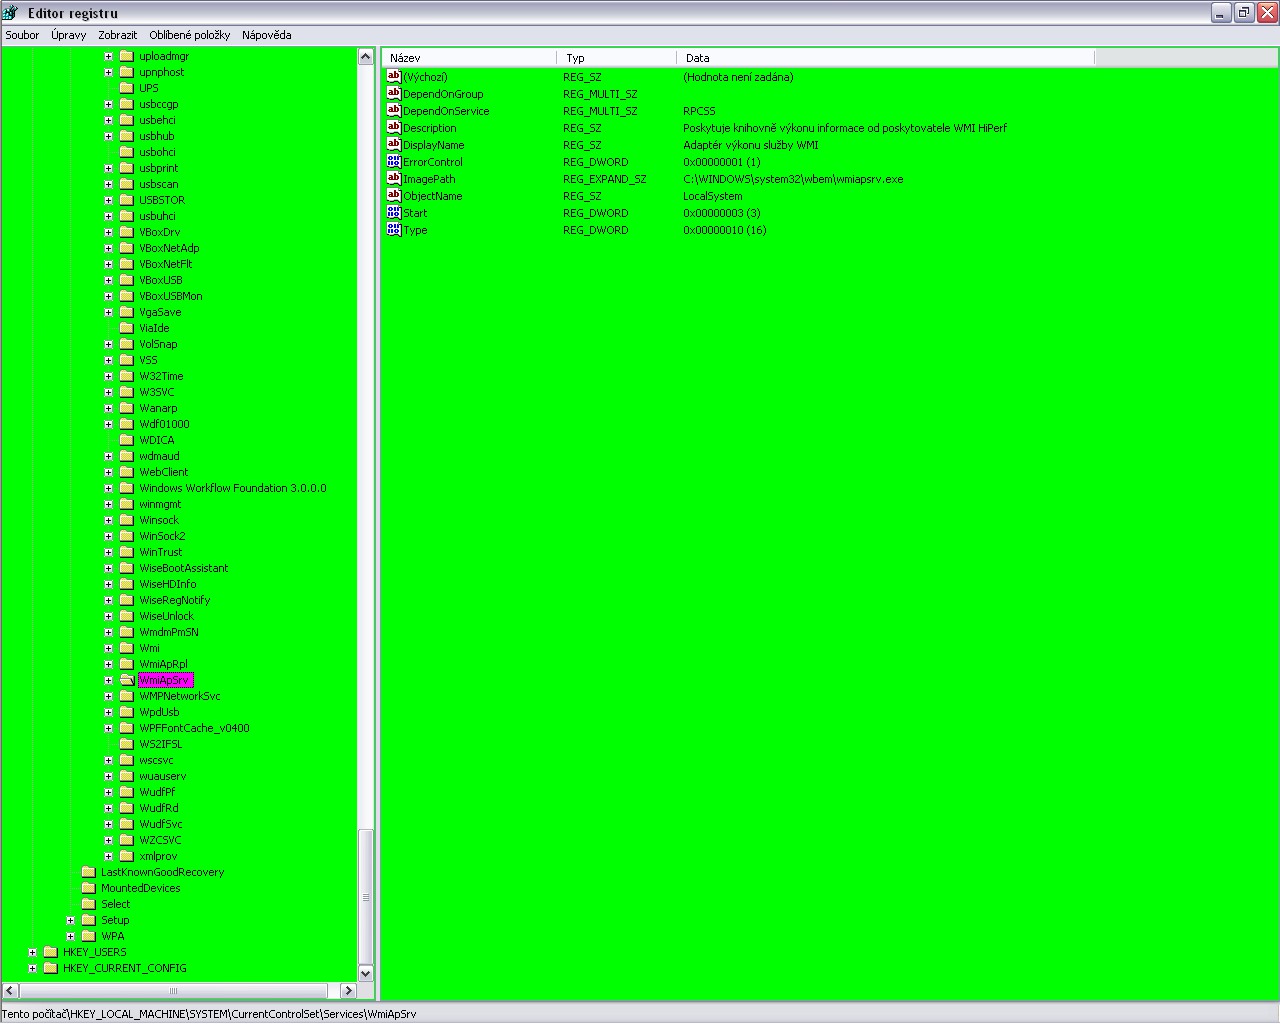
Task: Click the folder icon of WiseUnlock key
Action: pyautogui.click(x=127, y=616)
